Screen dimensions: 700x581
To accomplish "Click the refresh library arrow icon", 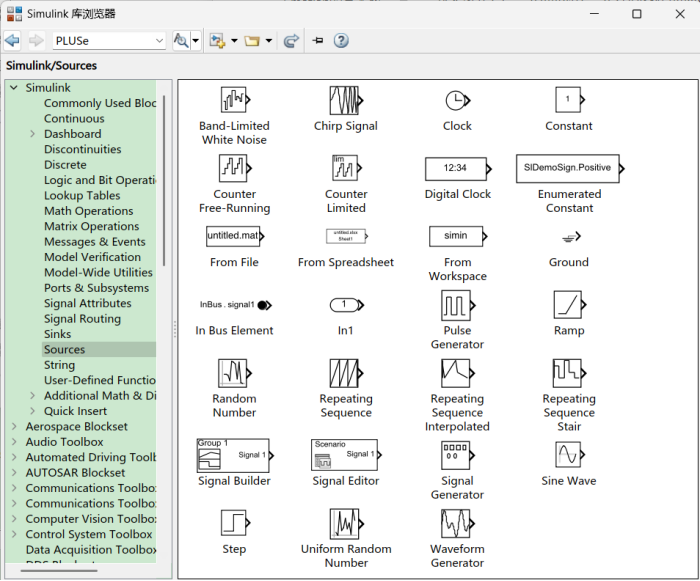I will pos(291,41).
